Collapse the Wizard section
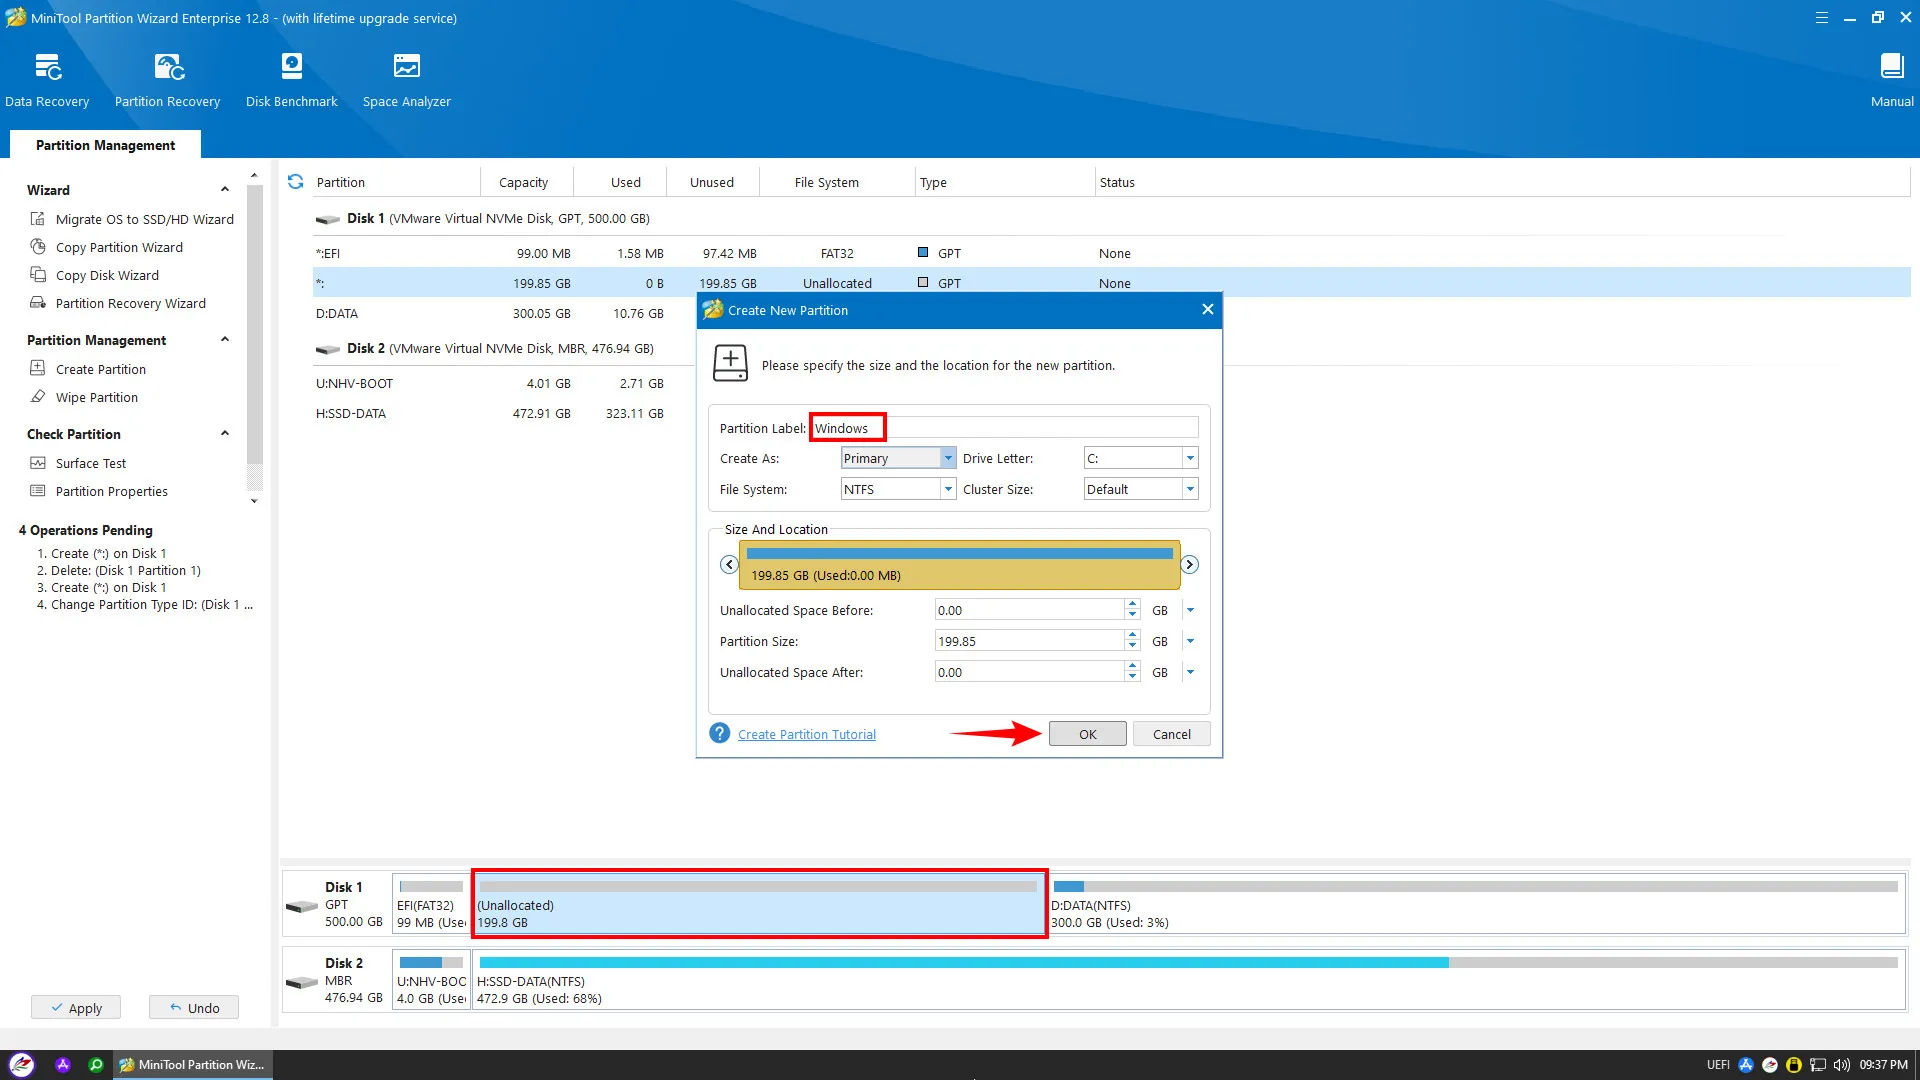1920x1080 pixels. pos(225,190)
